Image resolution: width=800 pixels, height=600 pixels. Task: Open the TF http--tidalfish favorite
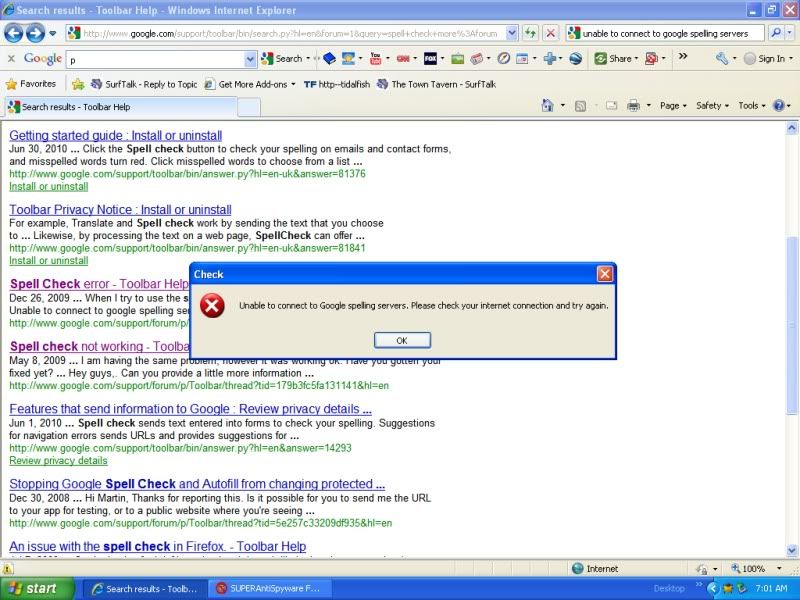337,84
